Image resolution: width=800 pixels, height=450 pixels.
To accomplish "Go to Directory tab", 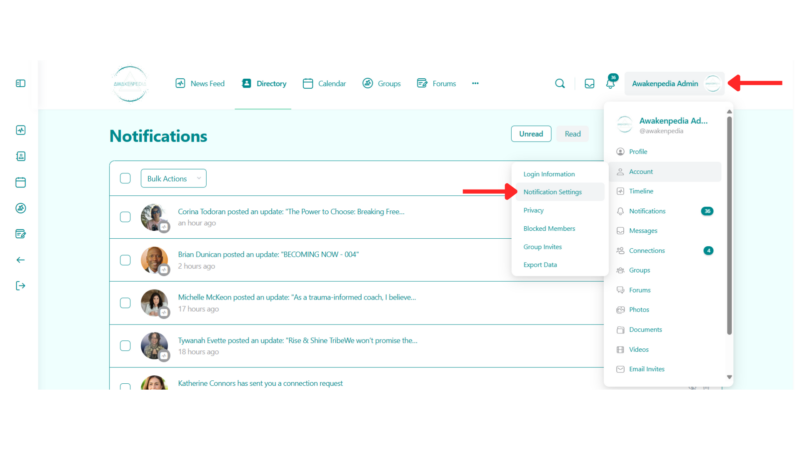I will click(264, 83).
